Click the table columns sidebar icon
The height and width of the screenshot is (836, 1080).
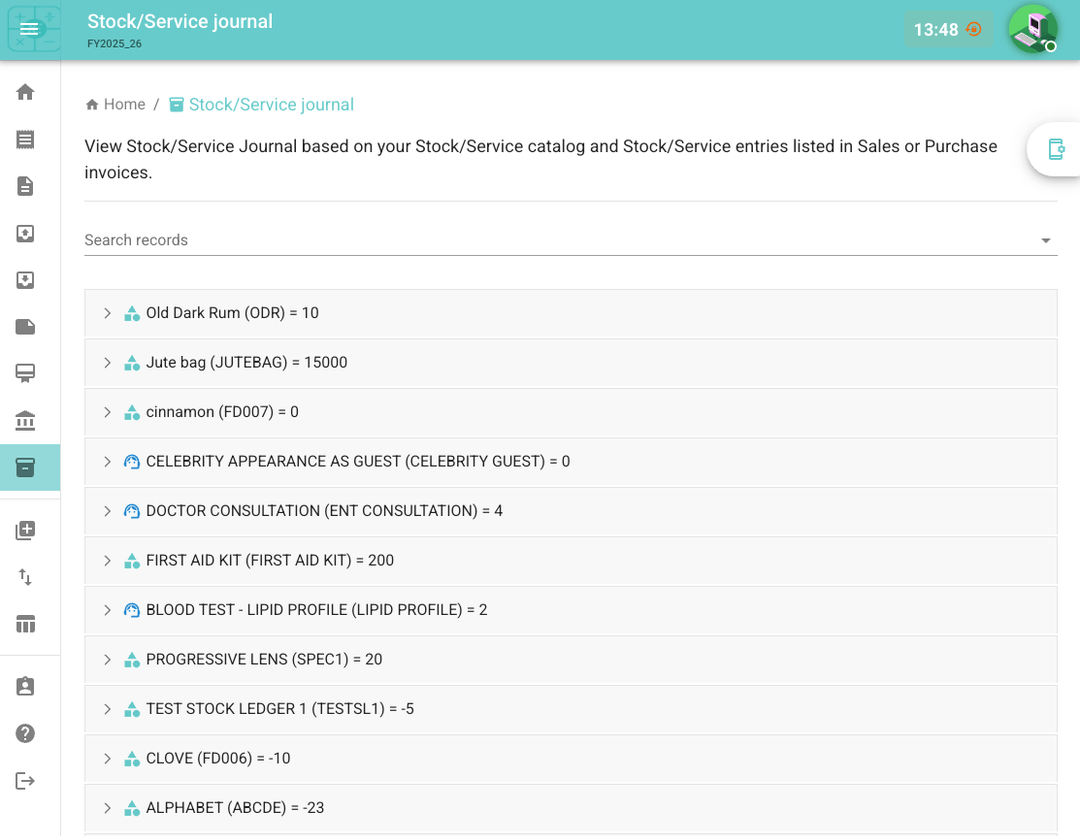[x=26, y=624]
